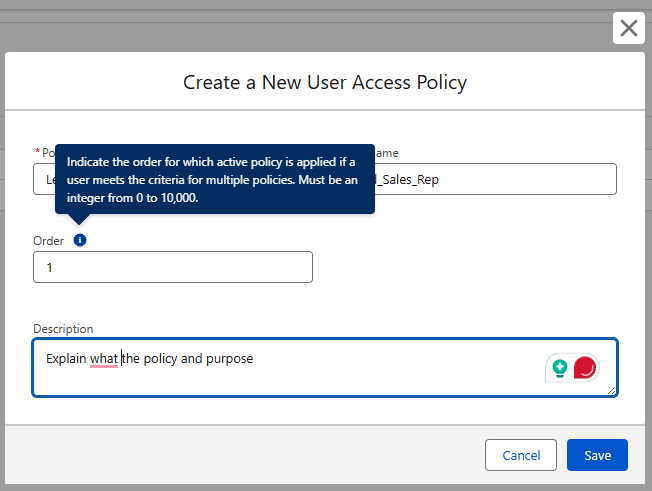Click the dimmed page background above the dialog
Image resolution: width=652 pixels, height=491 pixels.
(300, 25)
